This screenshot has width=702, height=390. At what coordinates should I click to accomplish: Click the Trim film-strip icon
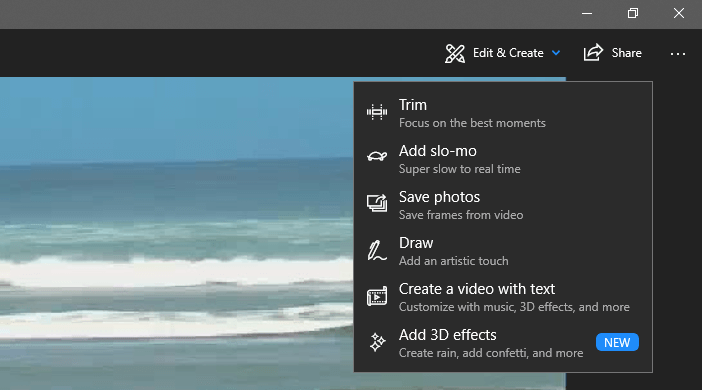click(377, 112)
